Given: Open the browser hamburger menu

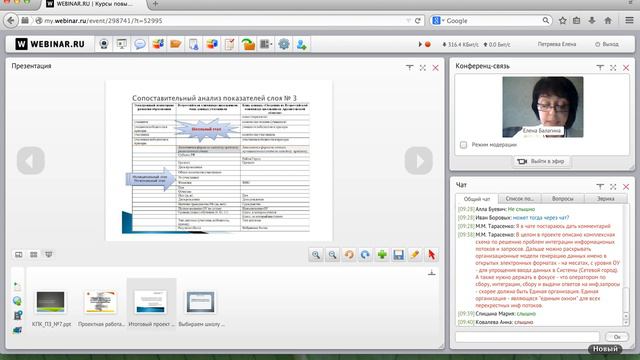Looking at the screenshot, I should coord(629,20).
